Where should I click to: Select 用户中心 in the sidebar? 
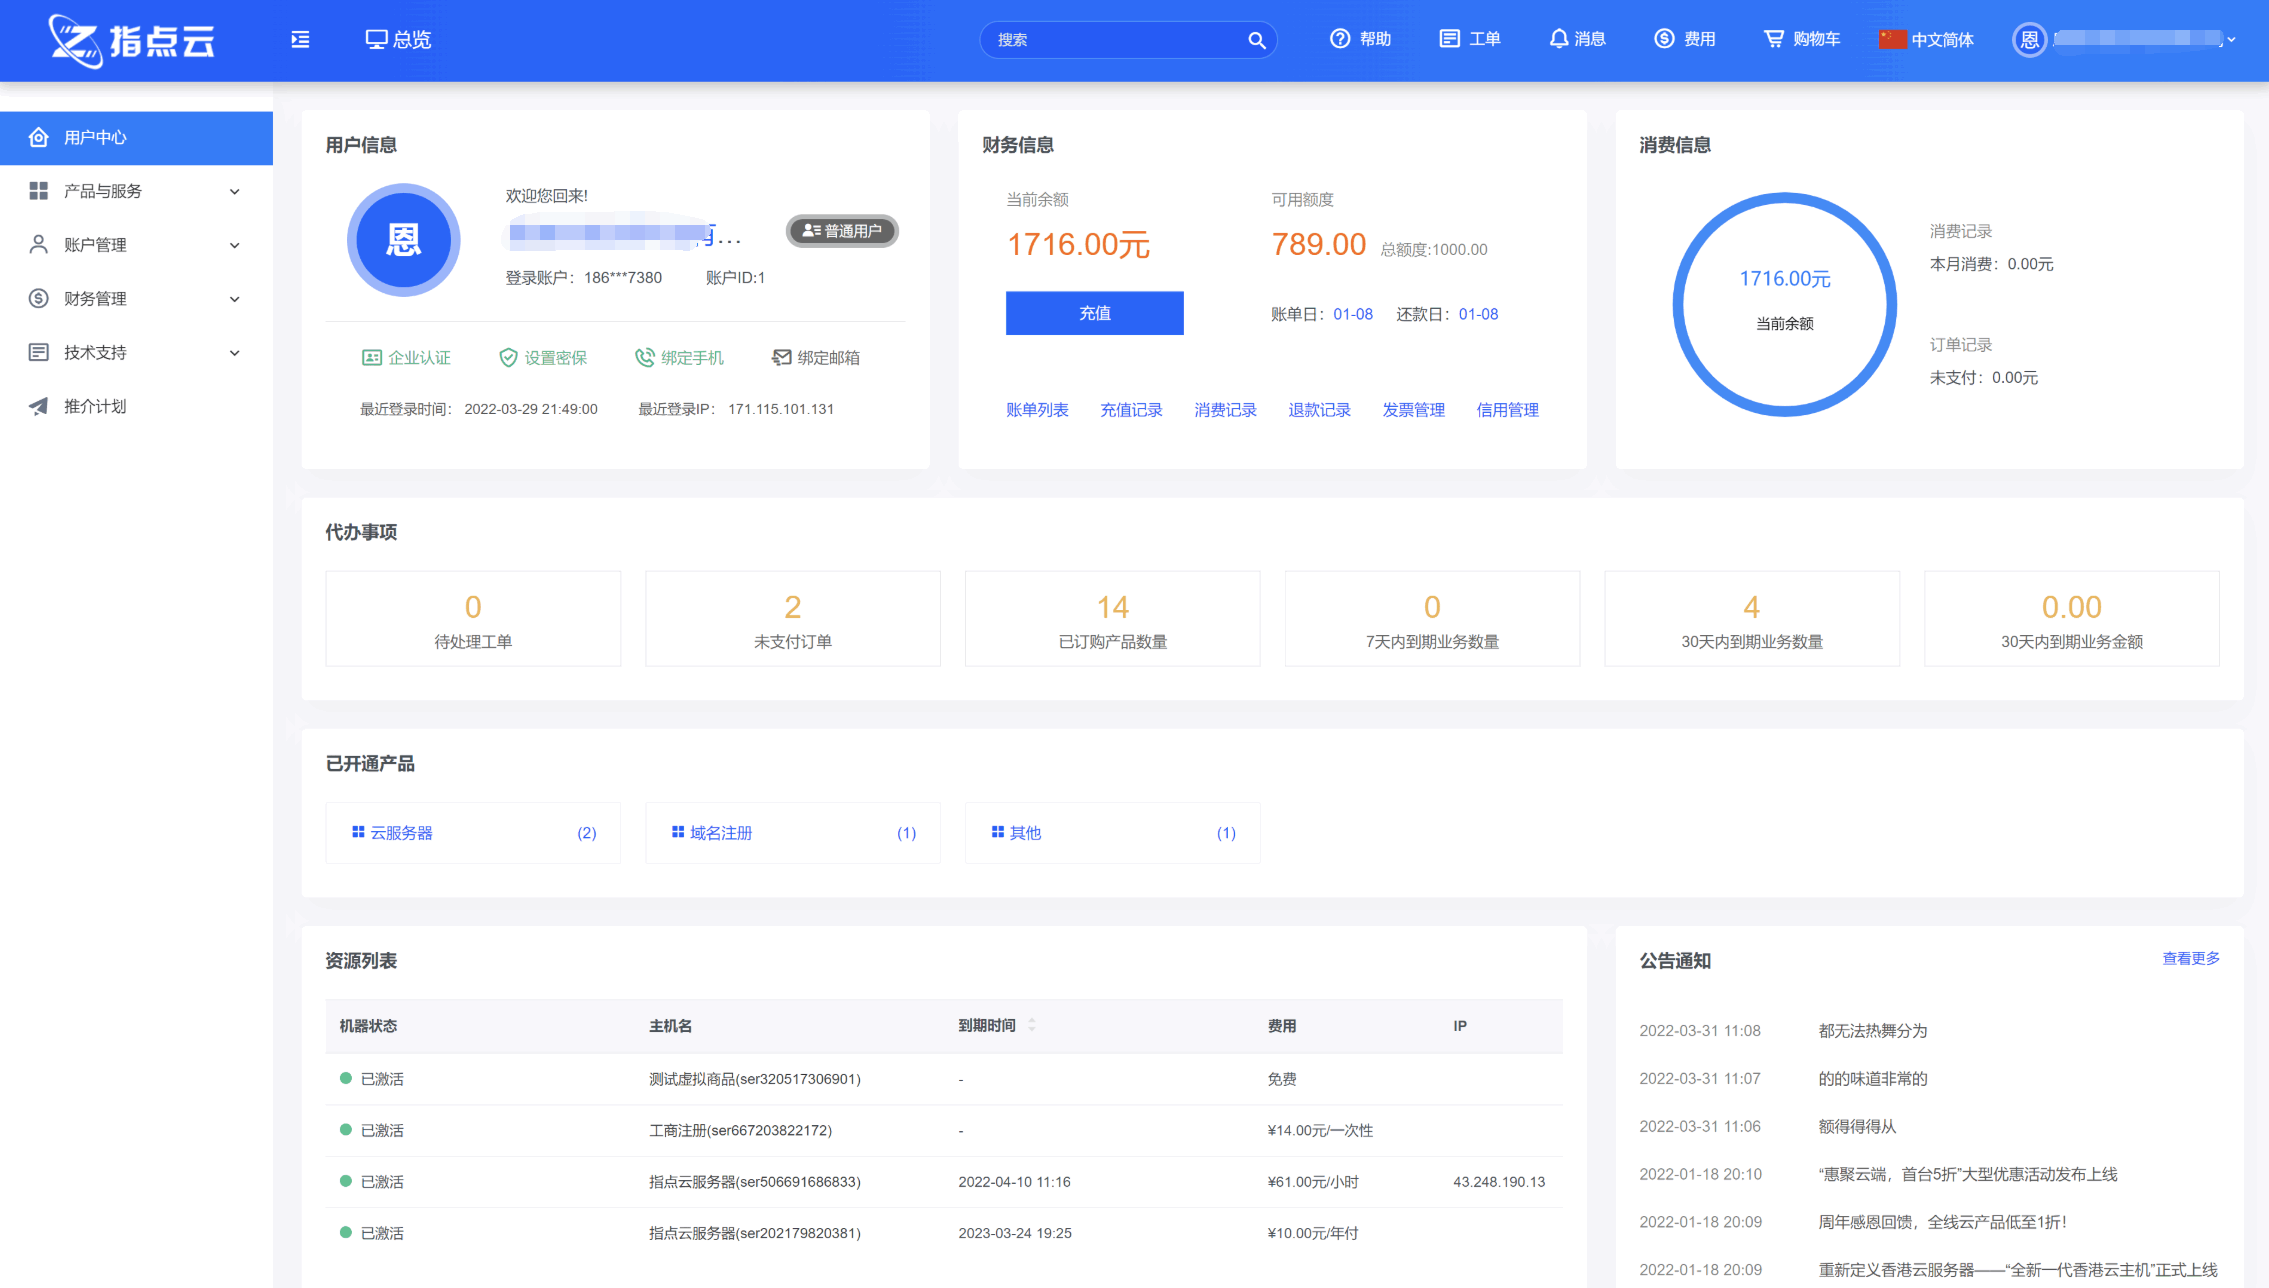click(94, 137)
